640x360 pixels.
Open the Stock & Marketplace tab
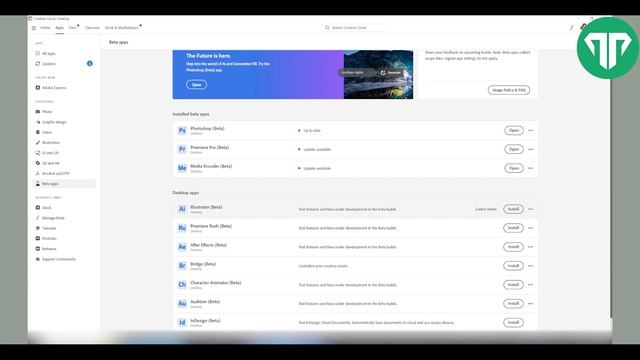(x=122, y=28)
